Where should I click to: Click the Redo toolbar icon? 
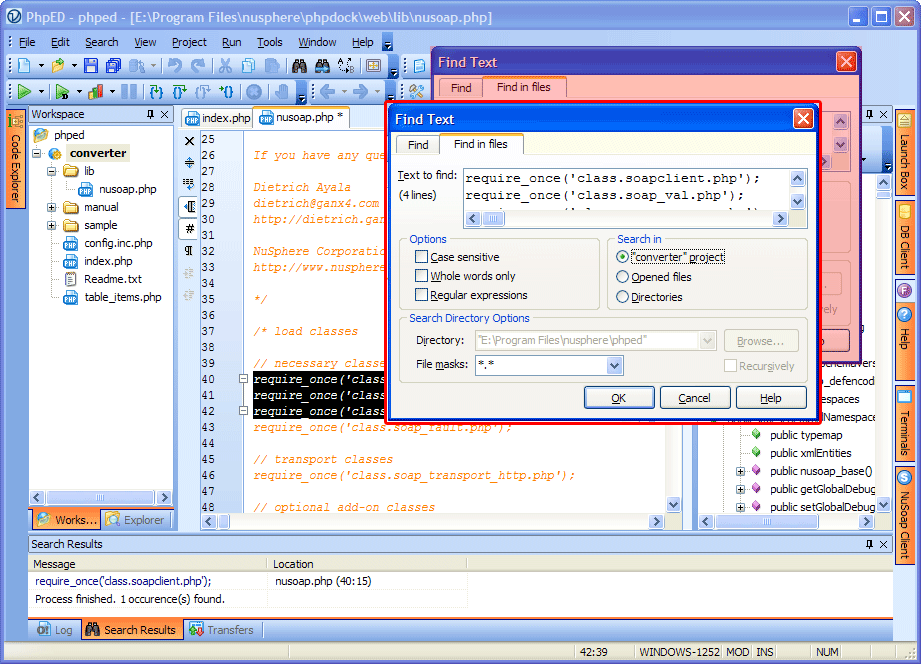pos(198,65)
